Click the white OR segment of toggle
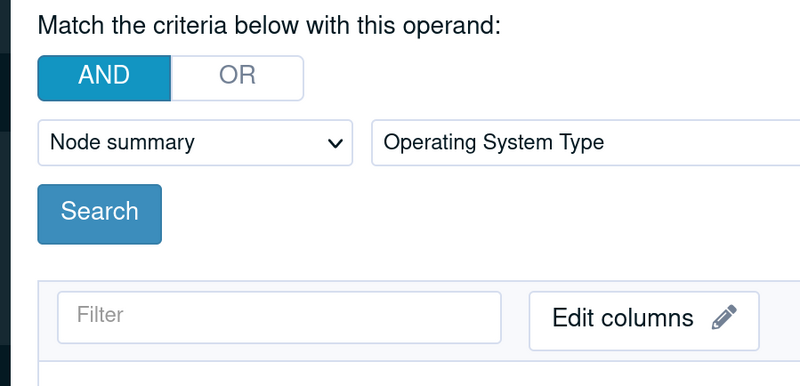The width and height of the screenshot is (800, 386). [x=237, y=78]
